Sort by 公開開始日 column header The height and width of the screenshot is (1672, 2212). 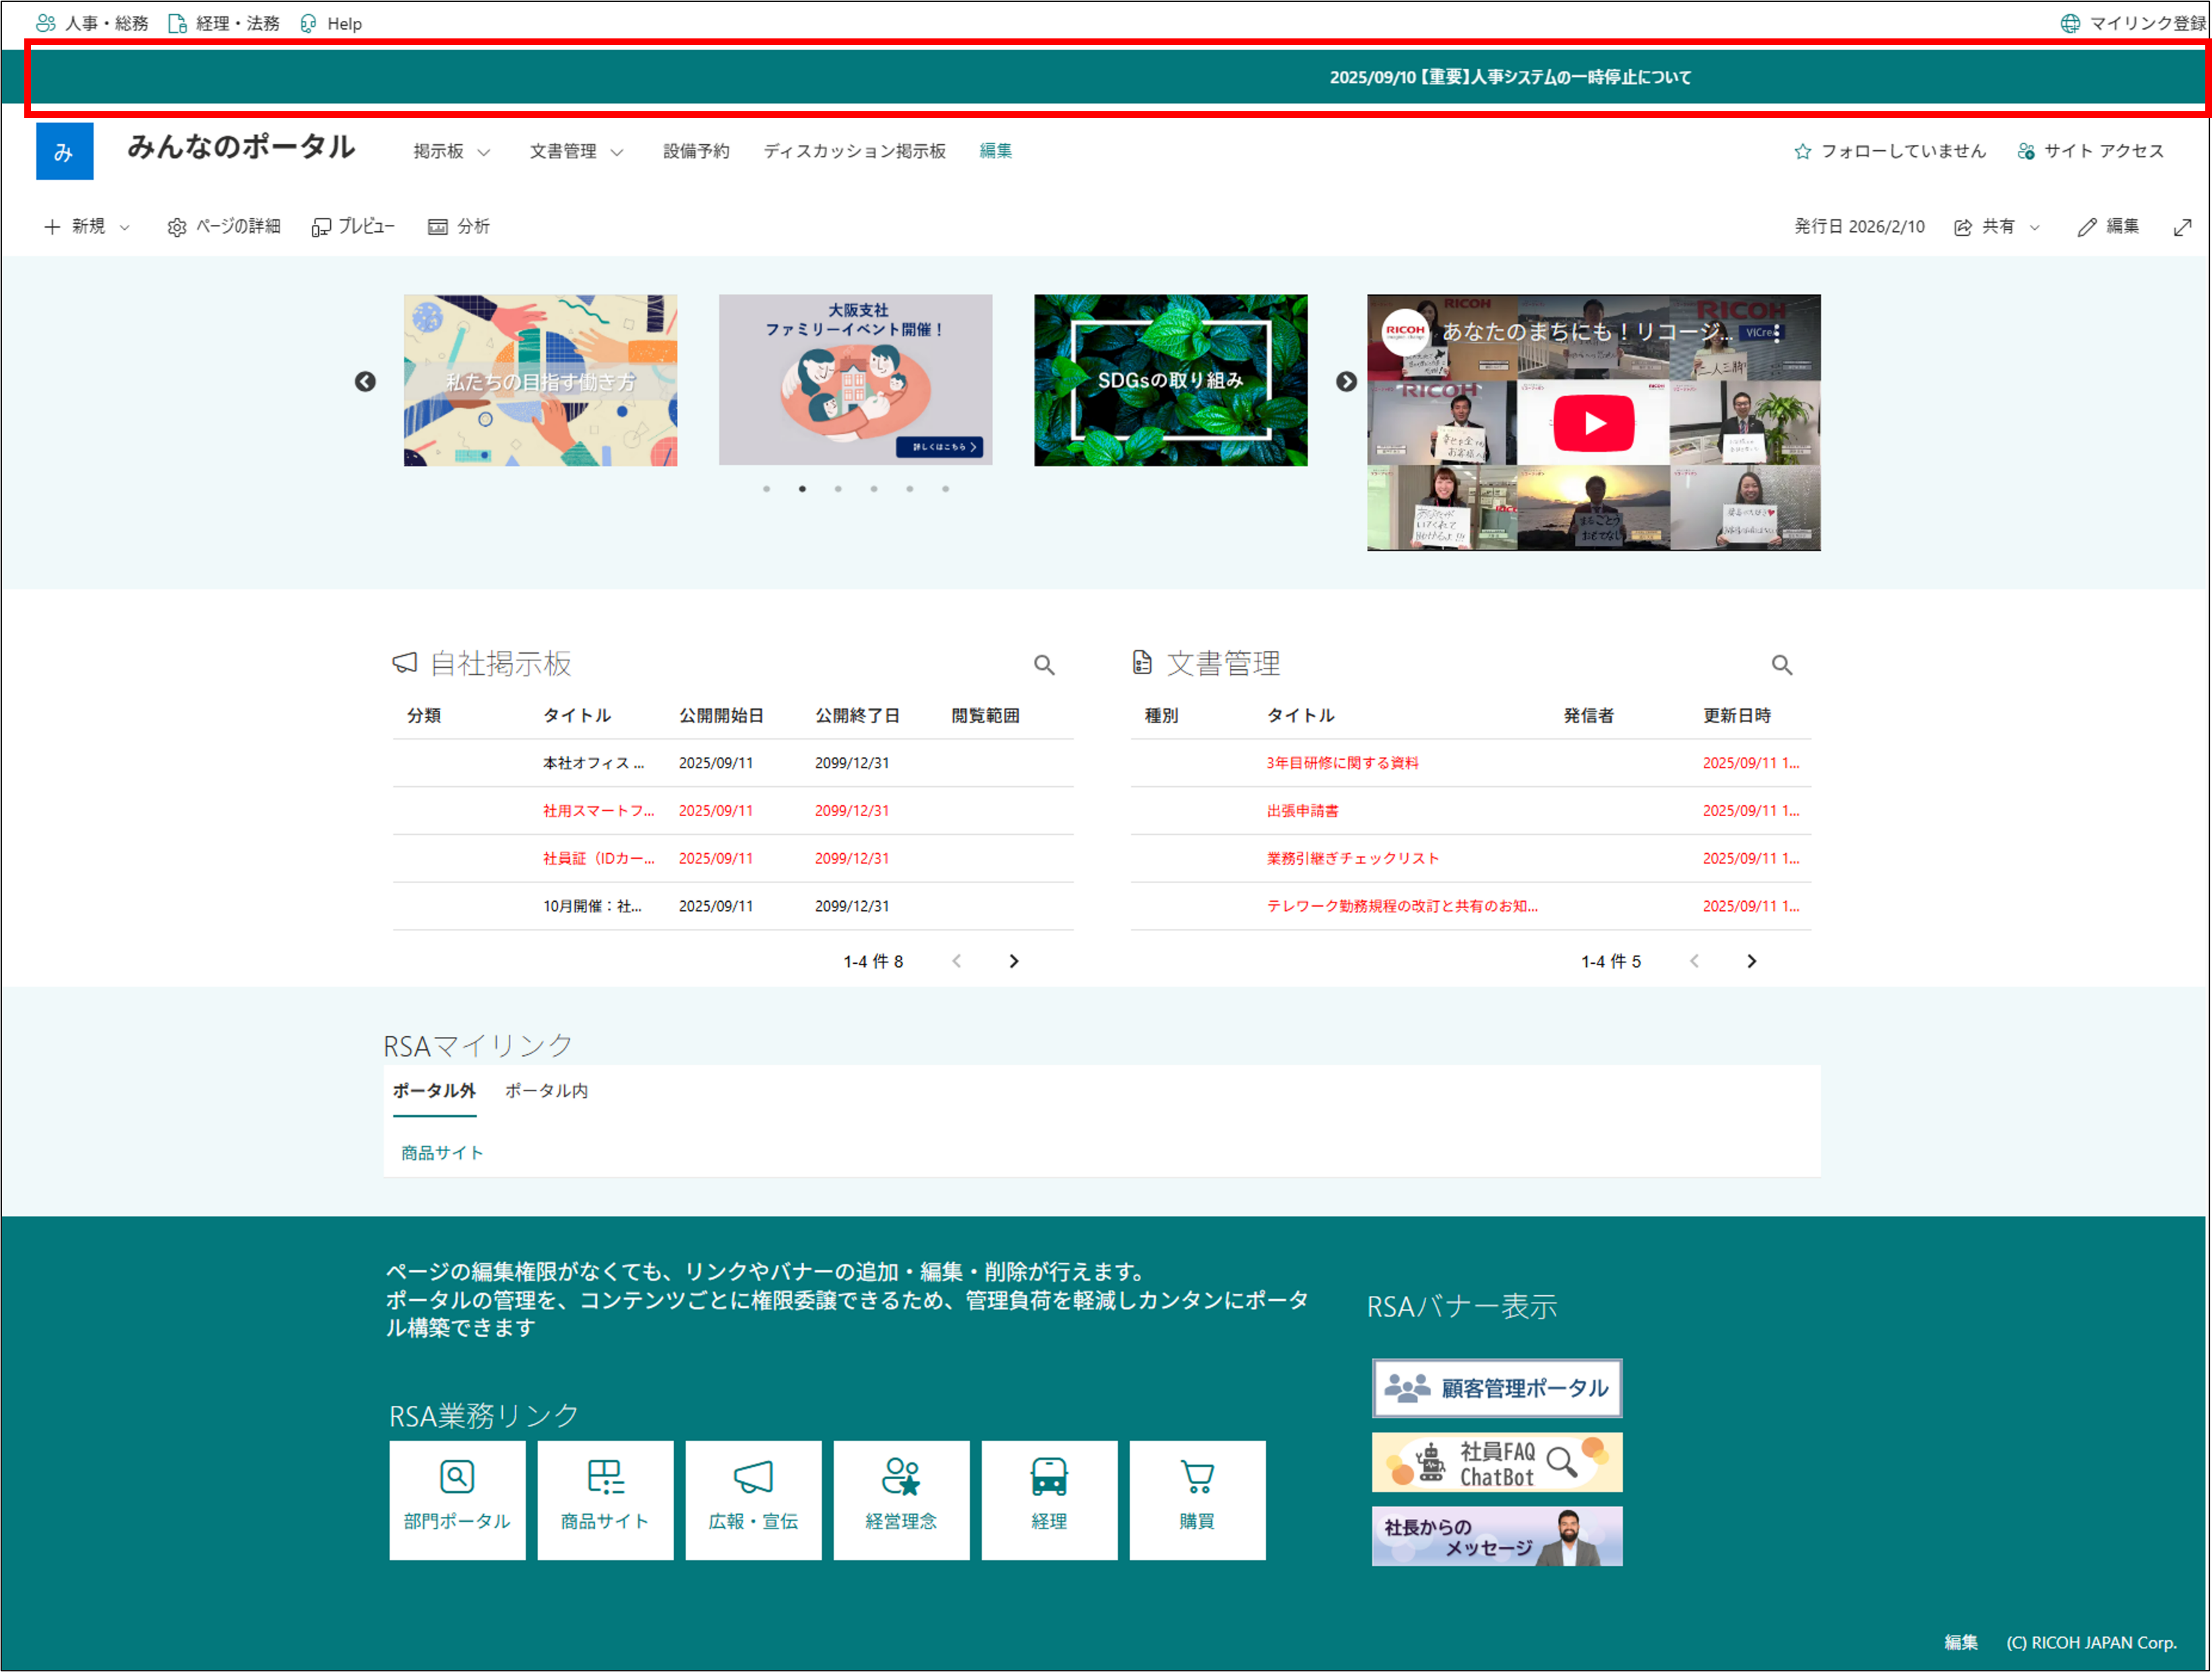[x=721, y=716]
